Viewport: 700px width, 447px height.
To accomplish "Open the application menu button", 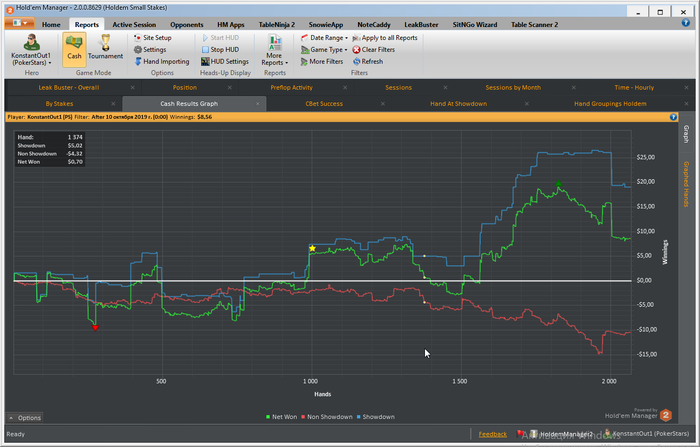I will [x=20, y=23].
